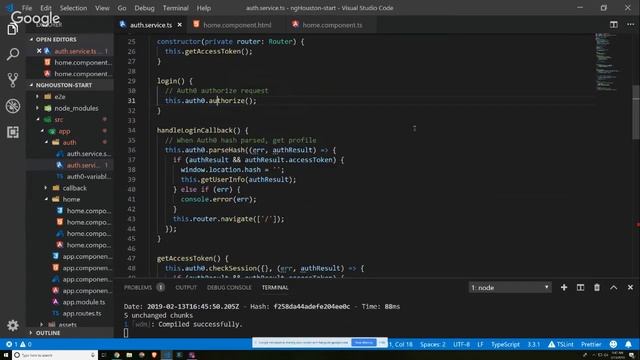Image resolution: width=640 pixels, height=360 pixels.
Task: Expand the callback folder
Action: point(74,188)
